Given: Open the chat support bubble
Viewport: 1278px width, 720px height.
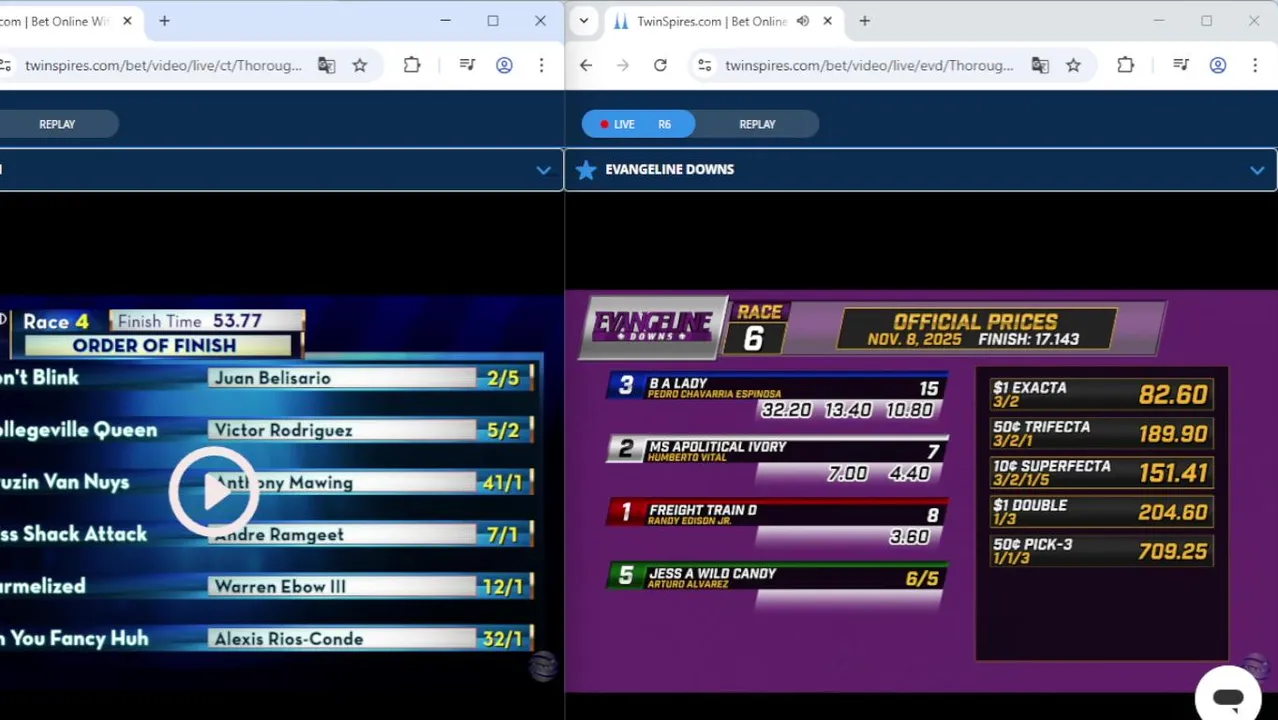Looking at the screenshot, I should pyautogui.click(x=1228, y=697).
